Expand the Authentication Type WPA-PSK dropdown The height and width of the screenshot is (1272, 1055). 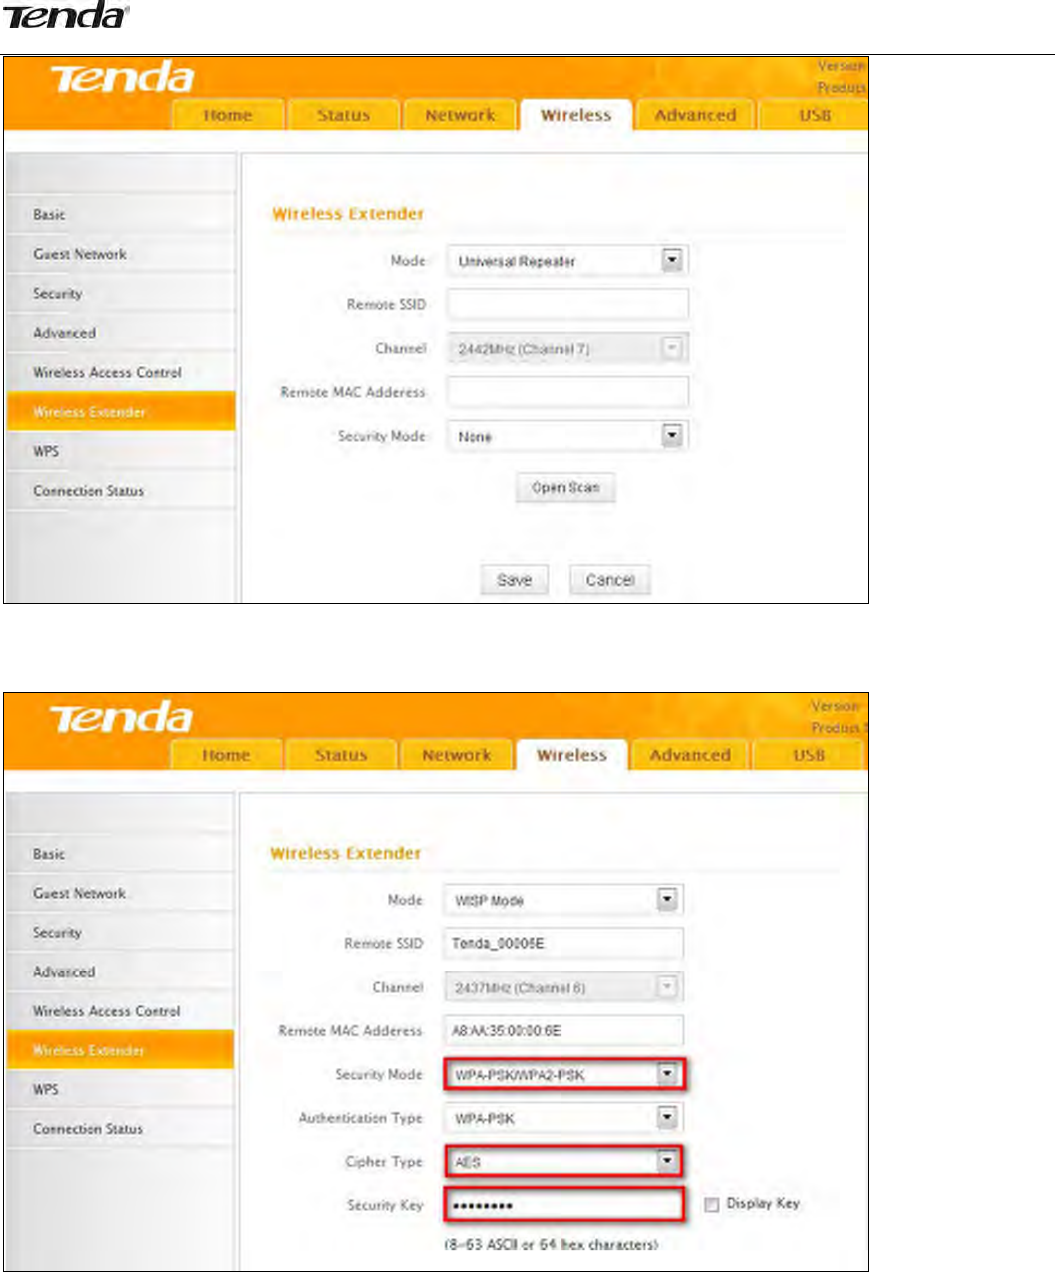click(563, 1118)
